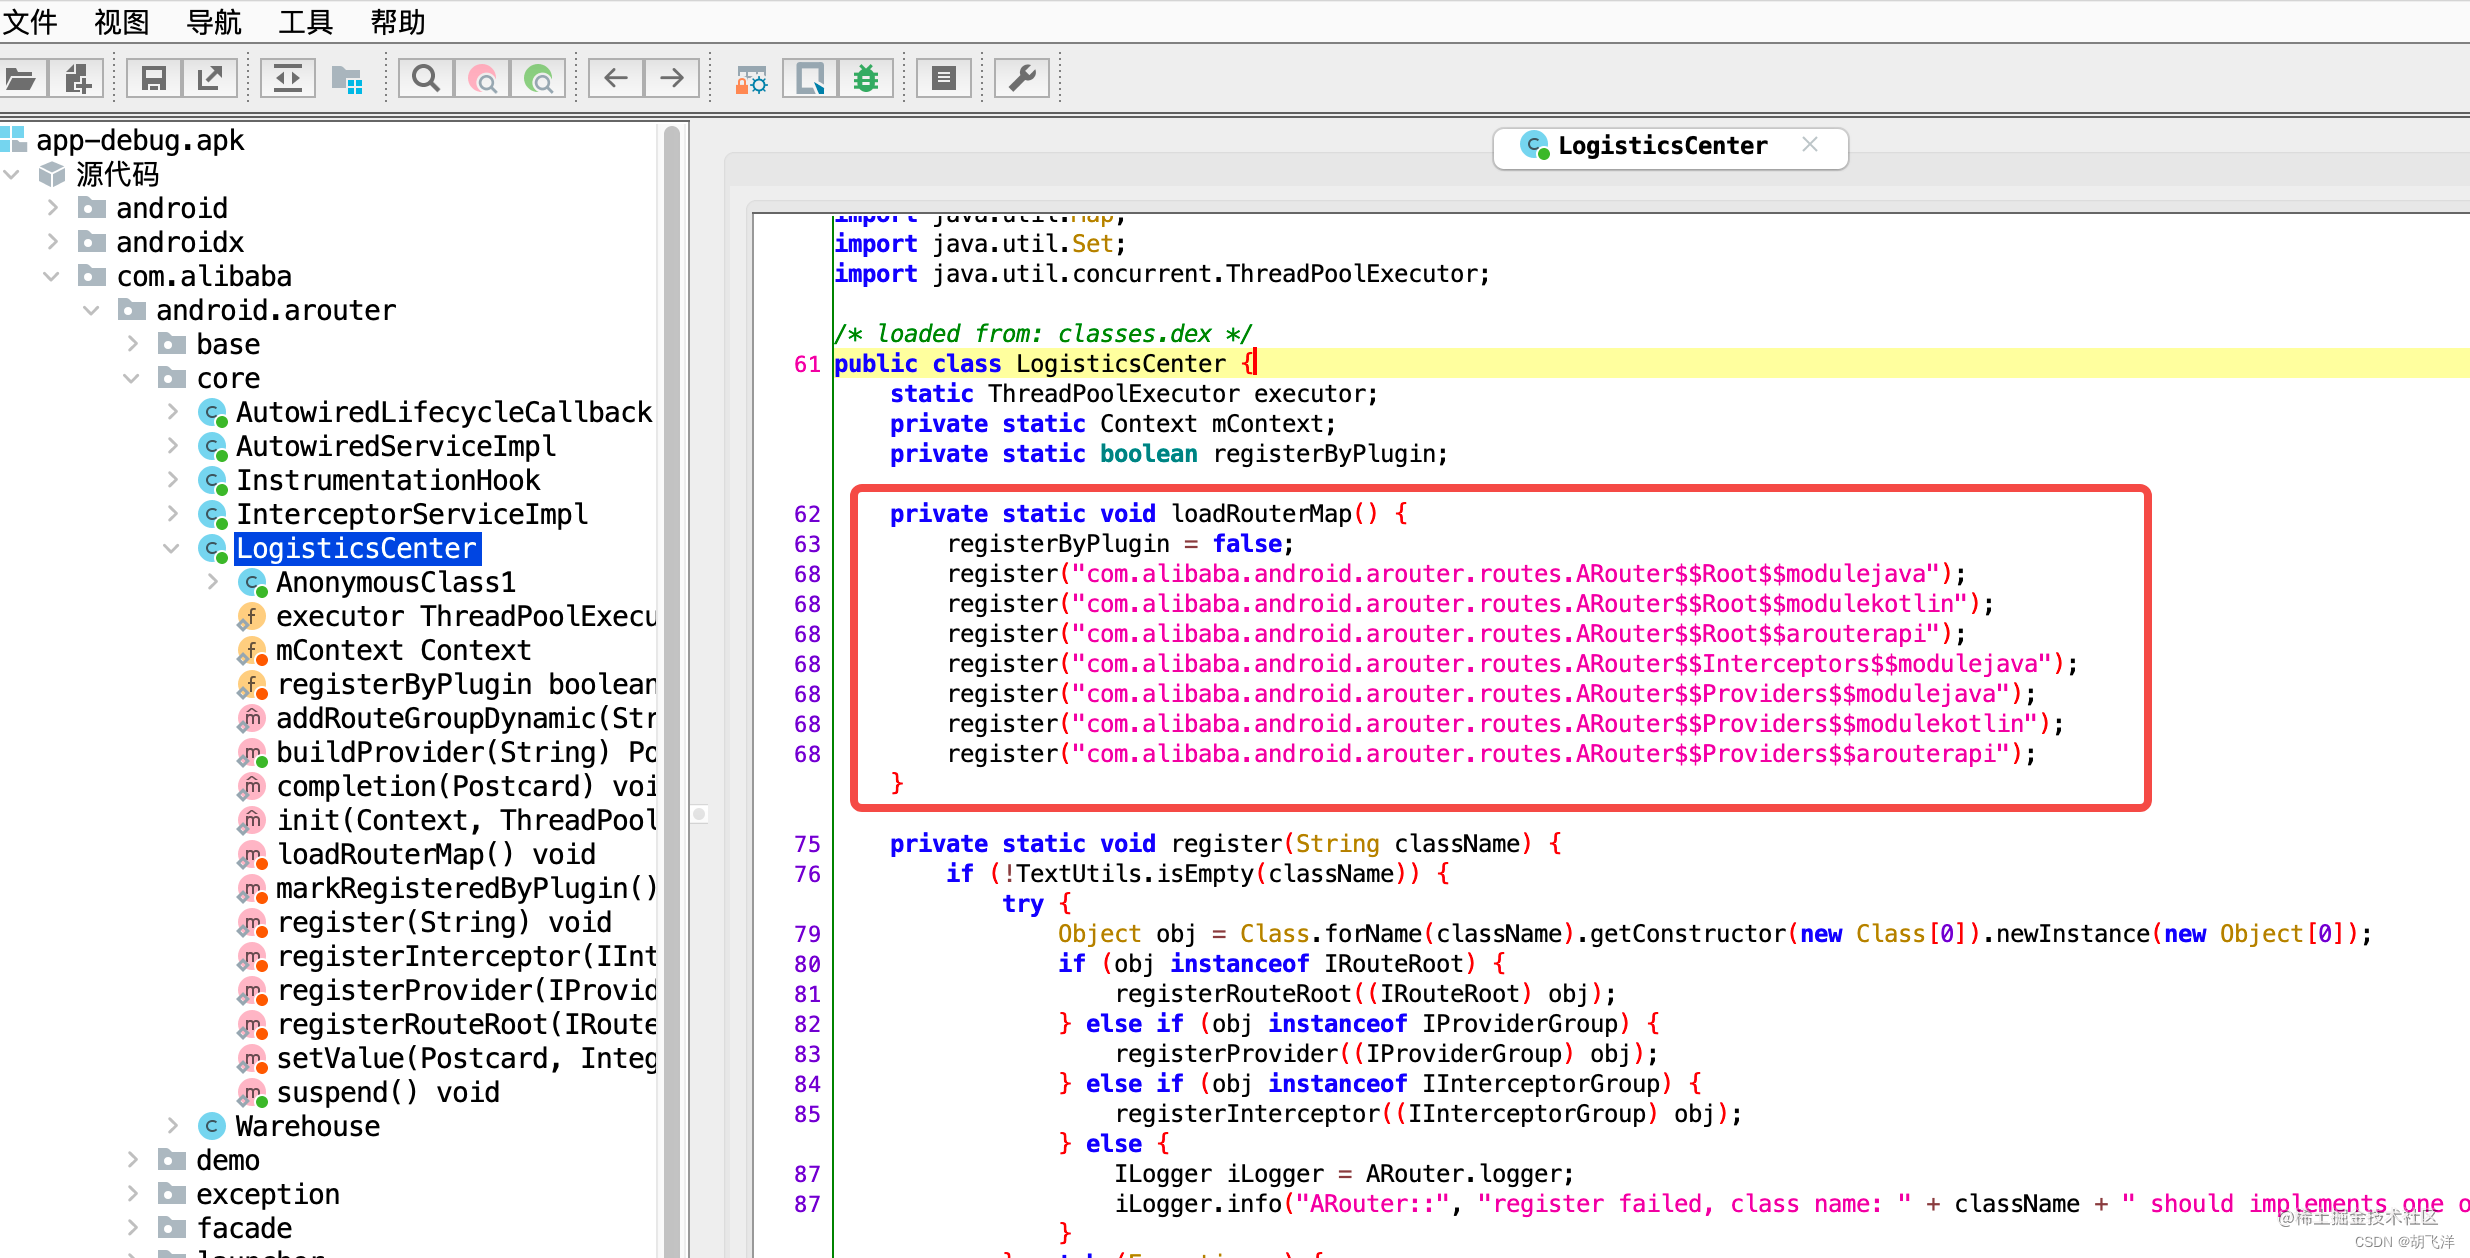Click the Quark analysis toolbar icon
Image resolution: width=2470 pixels, height=1258 pixels.
[x=809, y=78]
